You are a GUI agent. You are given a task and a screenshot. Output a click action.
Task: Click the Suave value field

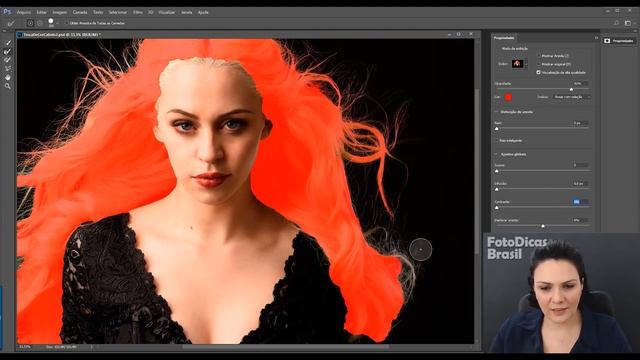pyautogui.click(x=580, y=165)
